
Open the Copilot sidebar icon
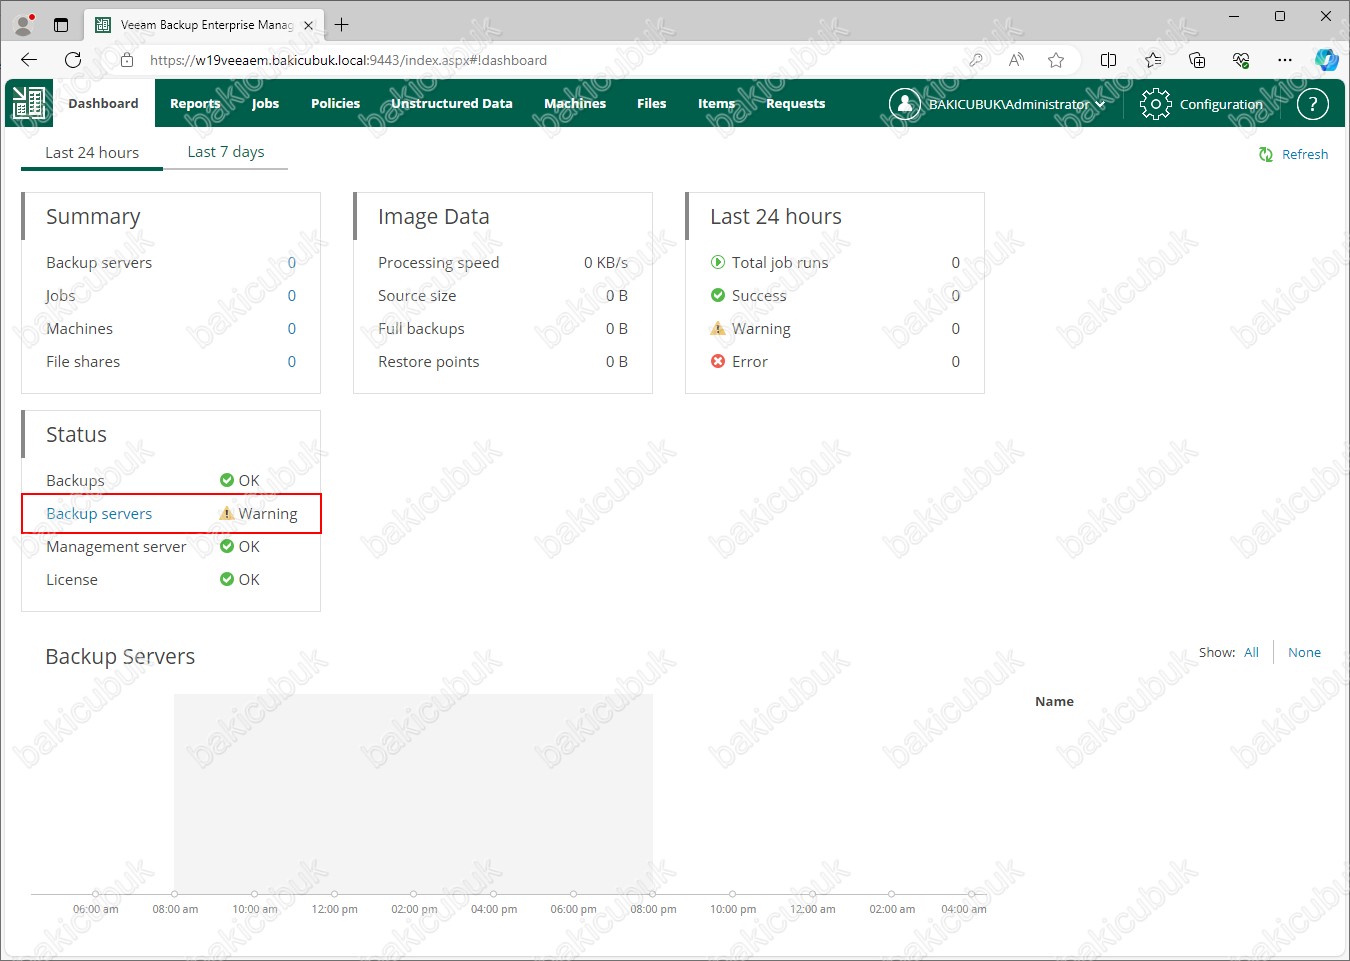coord(1327,60)
